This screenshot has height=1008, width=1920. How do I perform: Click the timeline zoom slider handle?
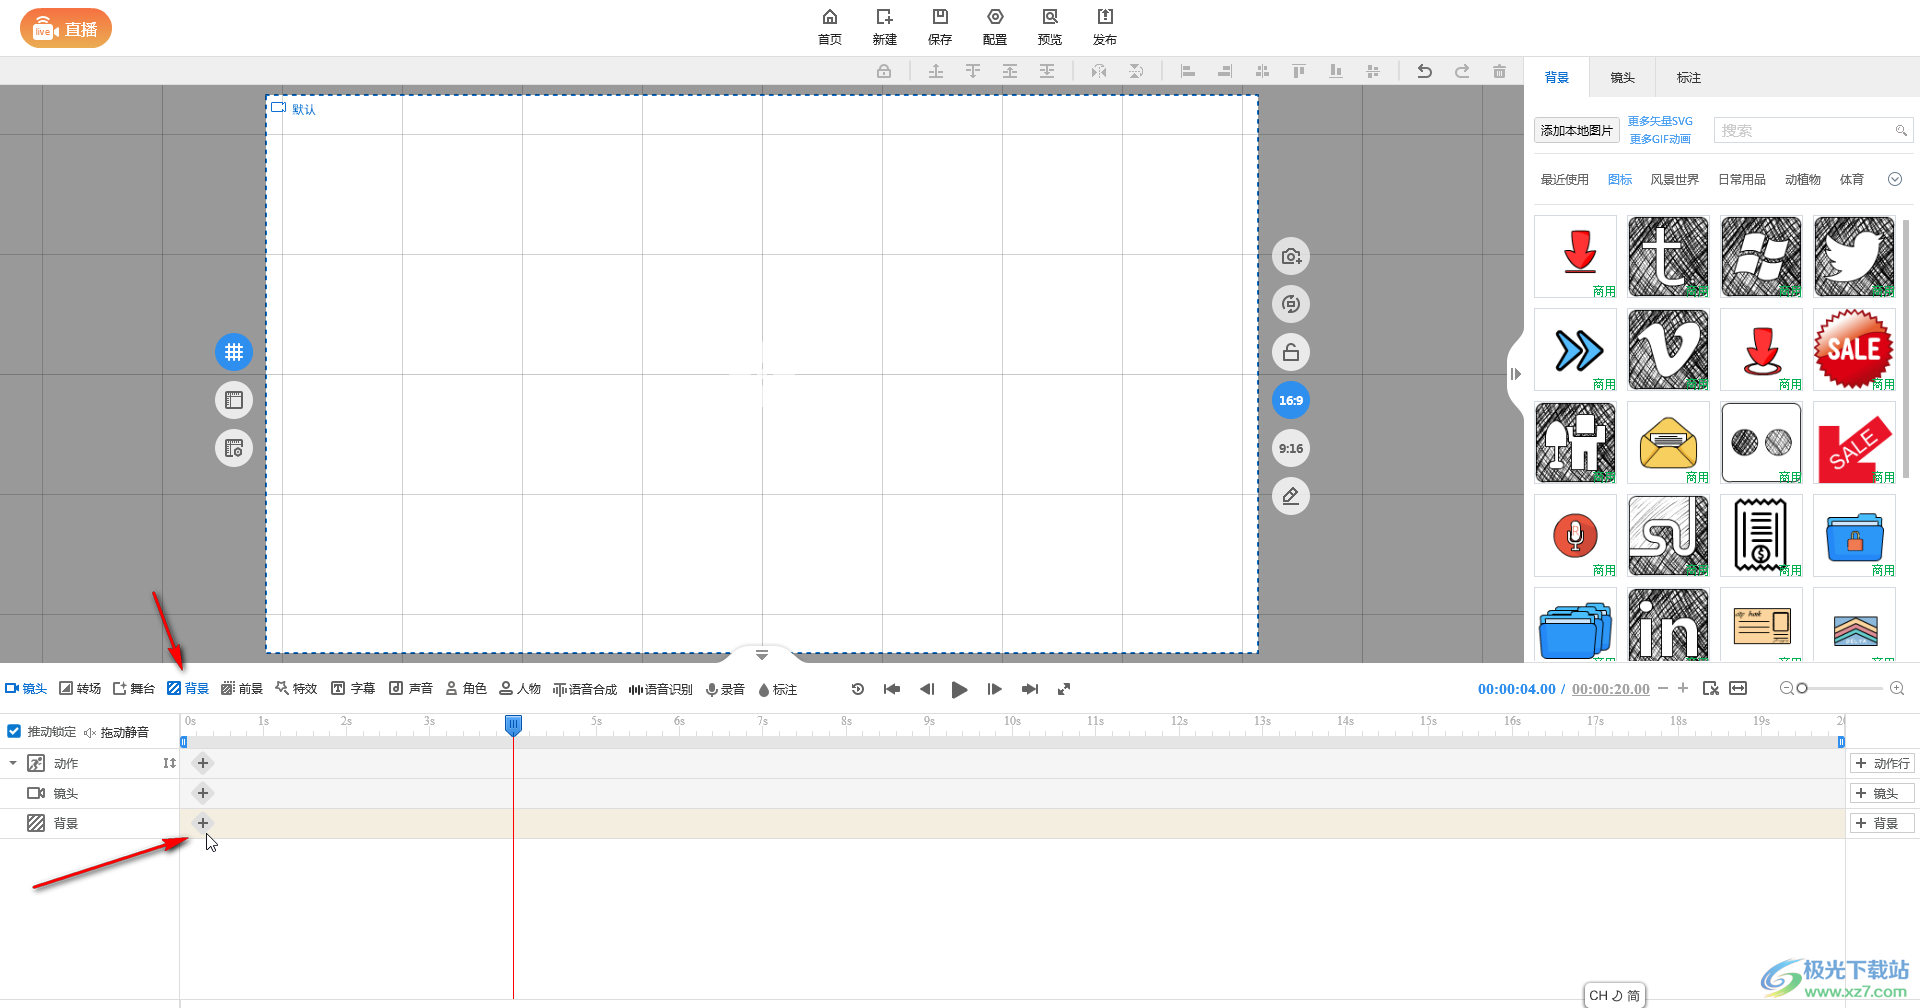point(1802,688)
